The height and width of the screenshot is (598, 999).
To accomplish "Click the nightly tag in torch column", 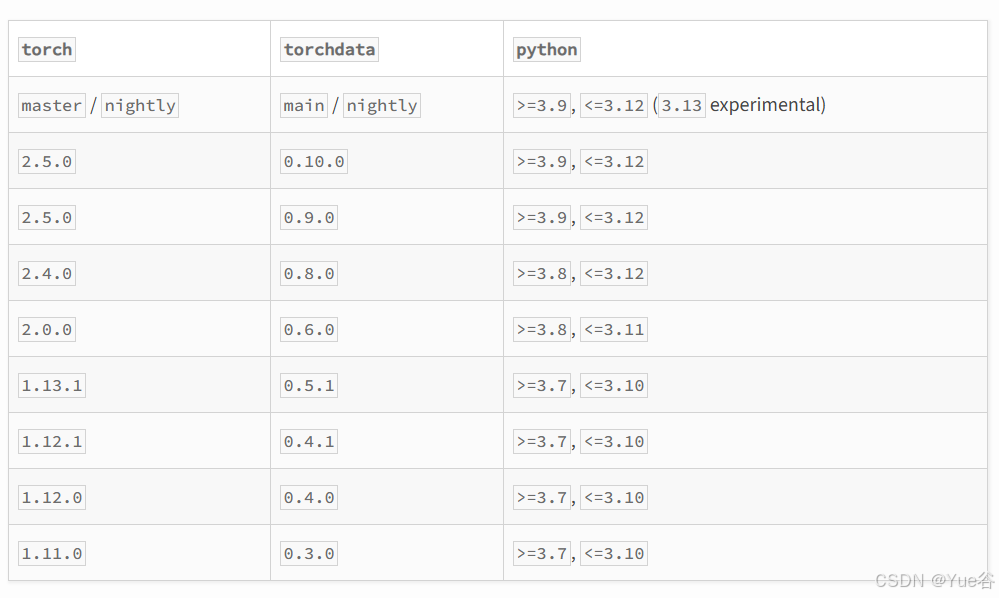I will pyautogui.click(x=140, y=106).
